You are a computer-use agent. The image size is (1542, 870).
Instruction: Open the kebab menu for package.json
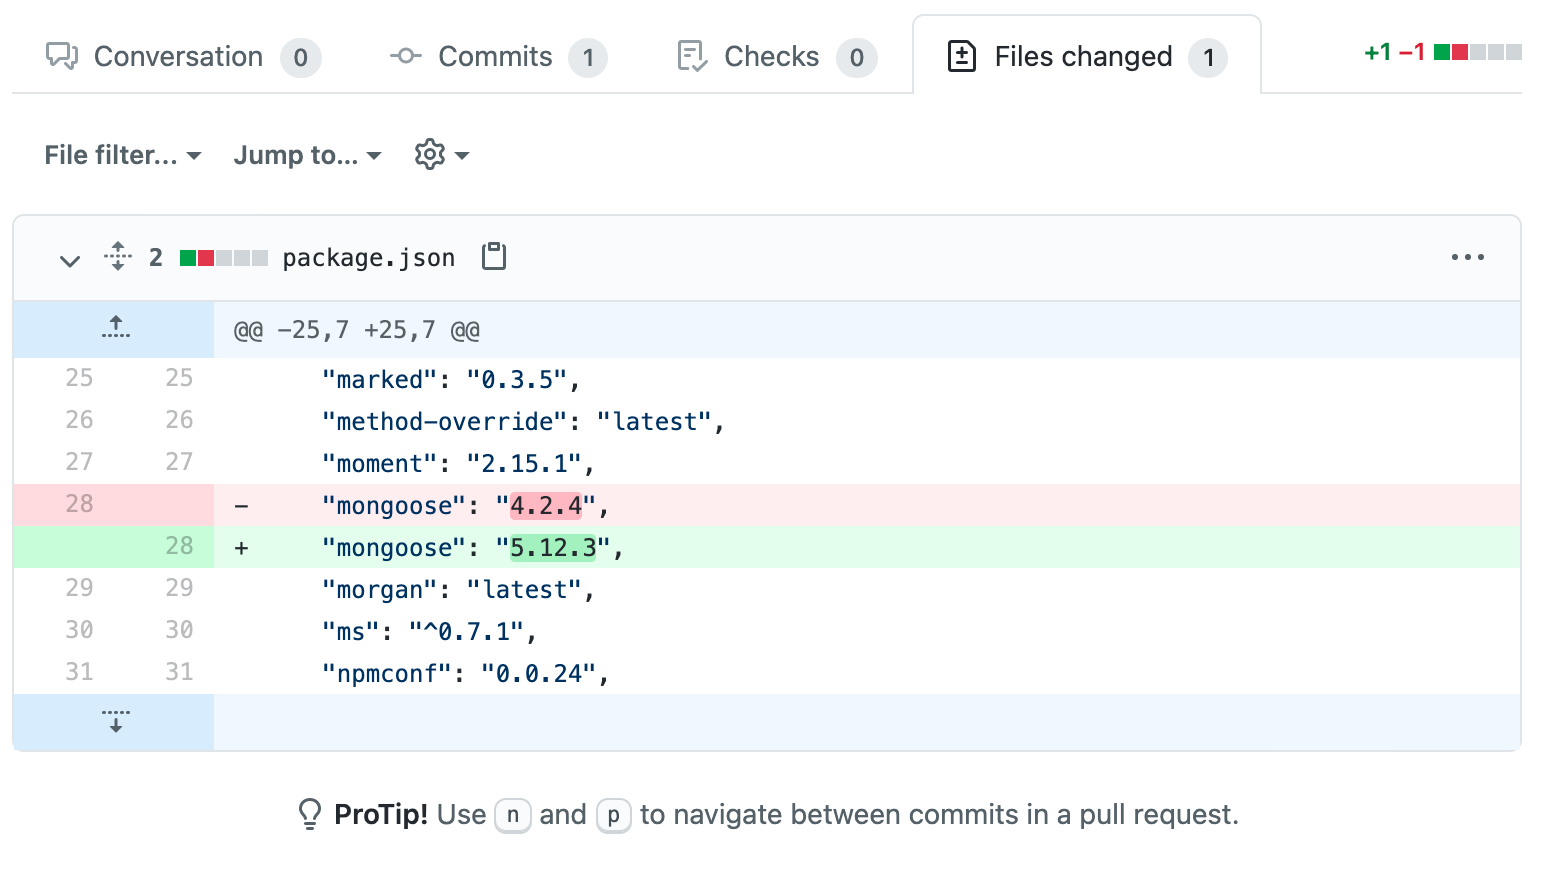1467,257
